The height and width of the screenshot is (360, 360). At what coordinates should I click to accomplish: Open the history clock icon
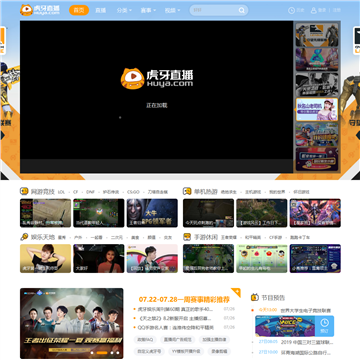[291, 10]
